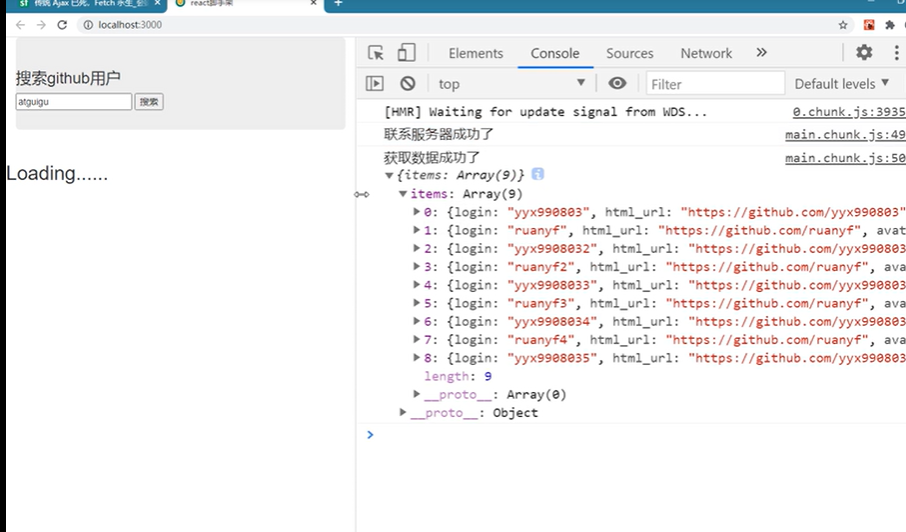Click the red extension icon in toolbar
Image resolution: width=906 pixels, height=532 pixels.
pos(869,25)
